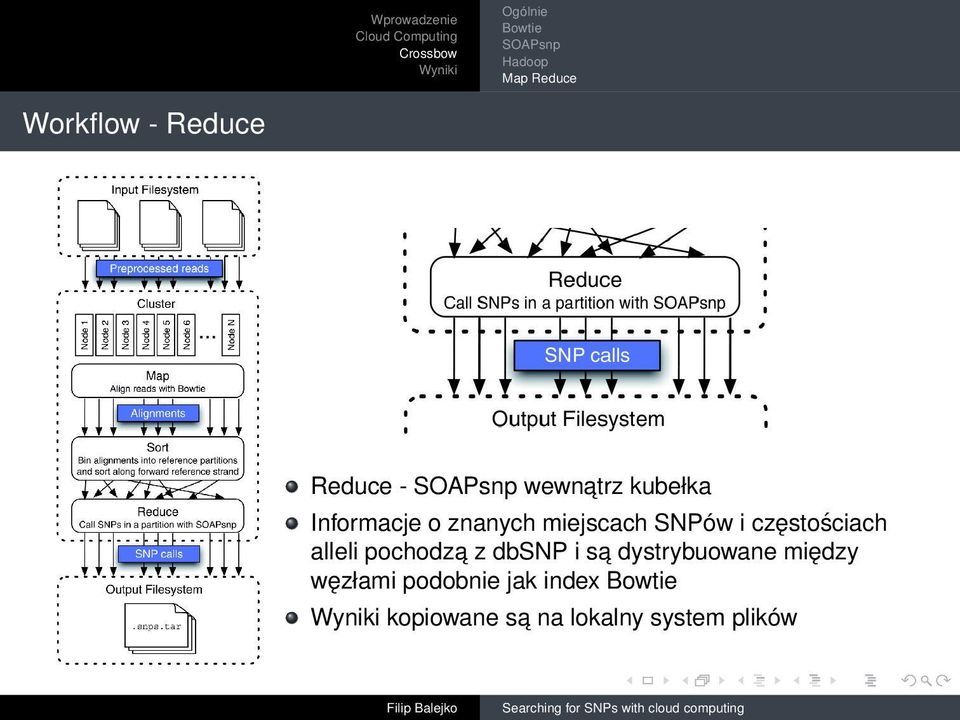Click the Node N box in Cluster
Screen dimensions: 960x720
[231, 334]
